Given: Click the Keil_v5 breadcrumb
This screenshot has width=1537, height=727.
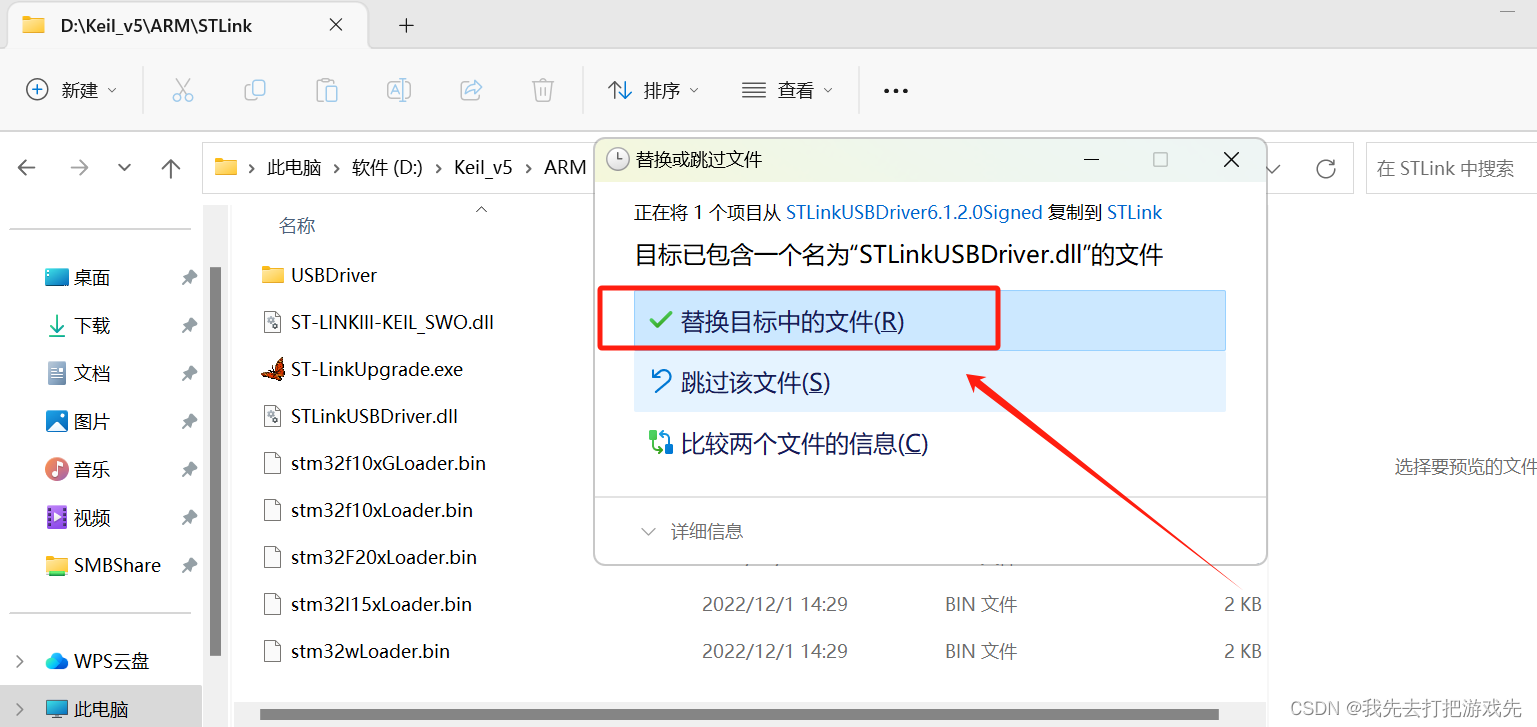Looking at the screenshot, I should [483, 168].
